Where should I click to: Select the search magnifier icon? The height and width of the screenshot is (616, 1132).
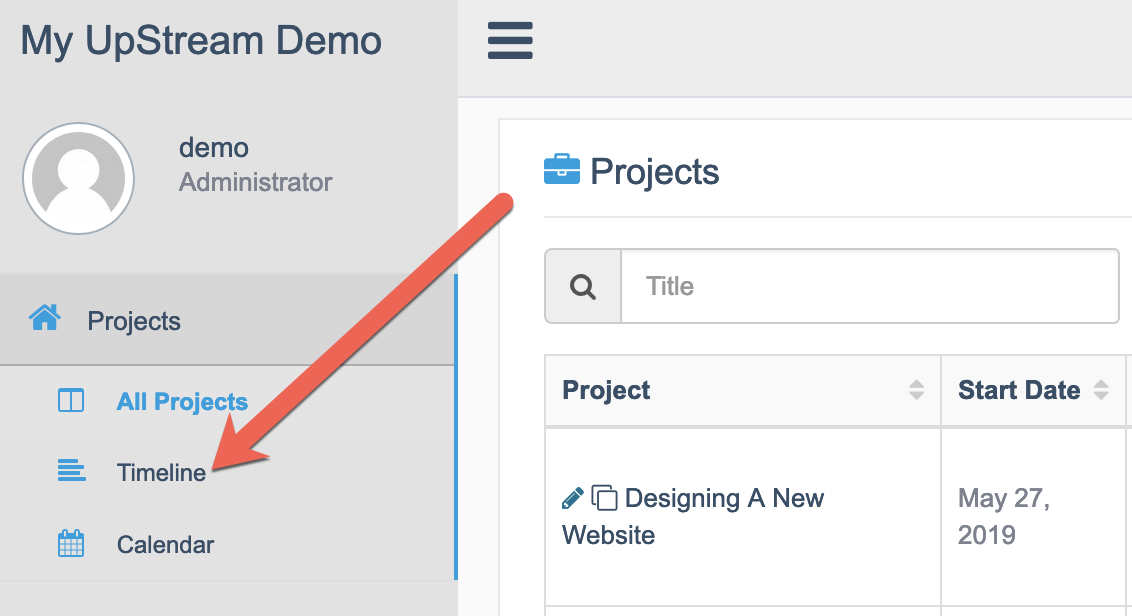coord(583,286)
